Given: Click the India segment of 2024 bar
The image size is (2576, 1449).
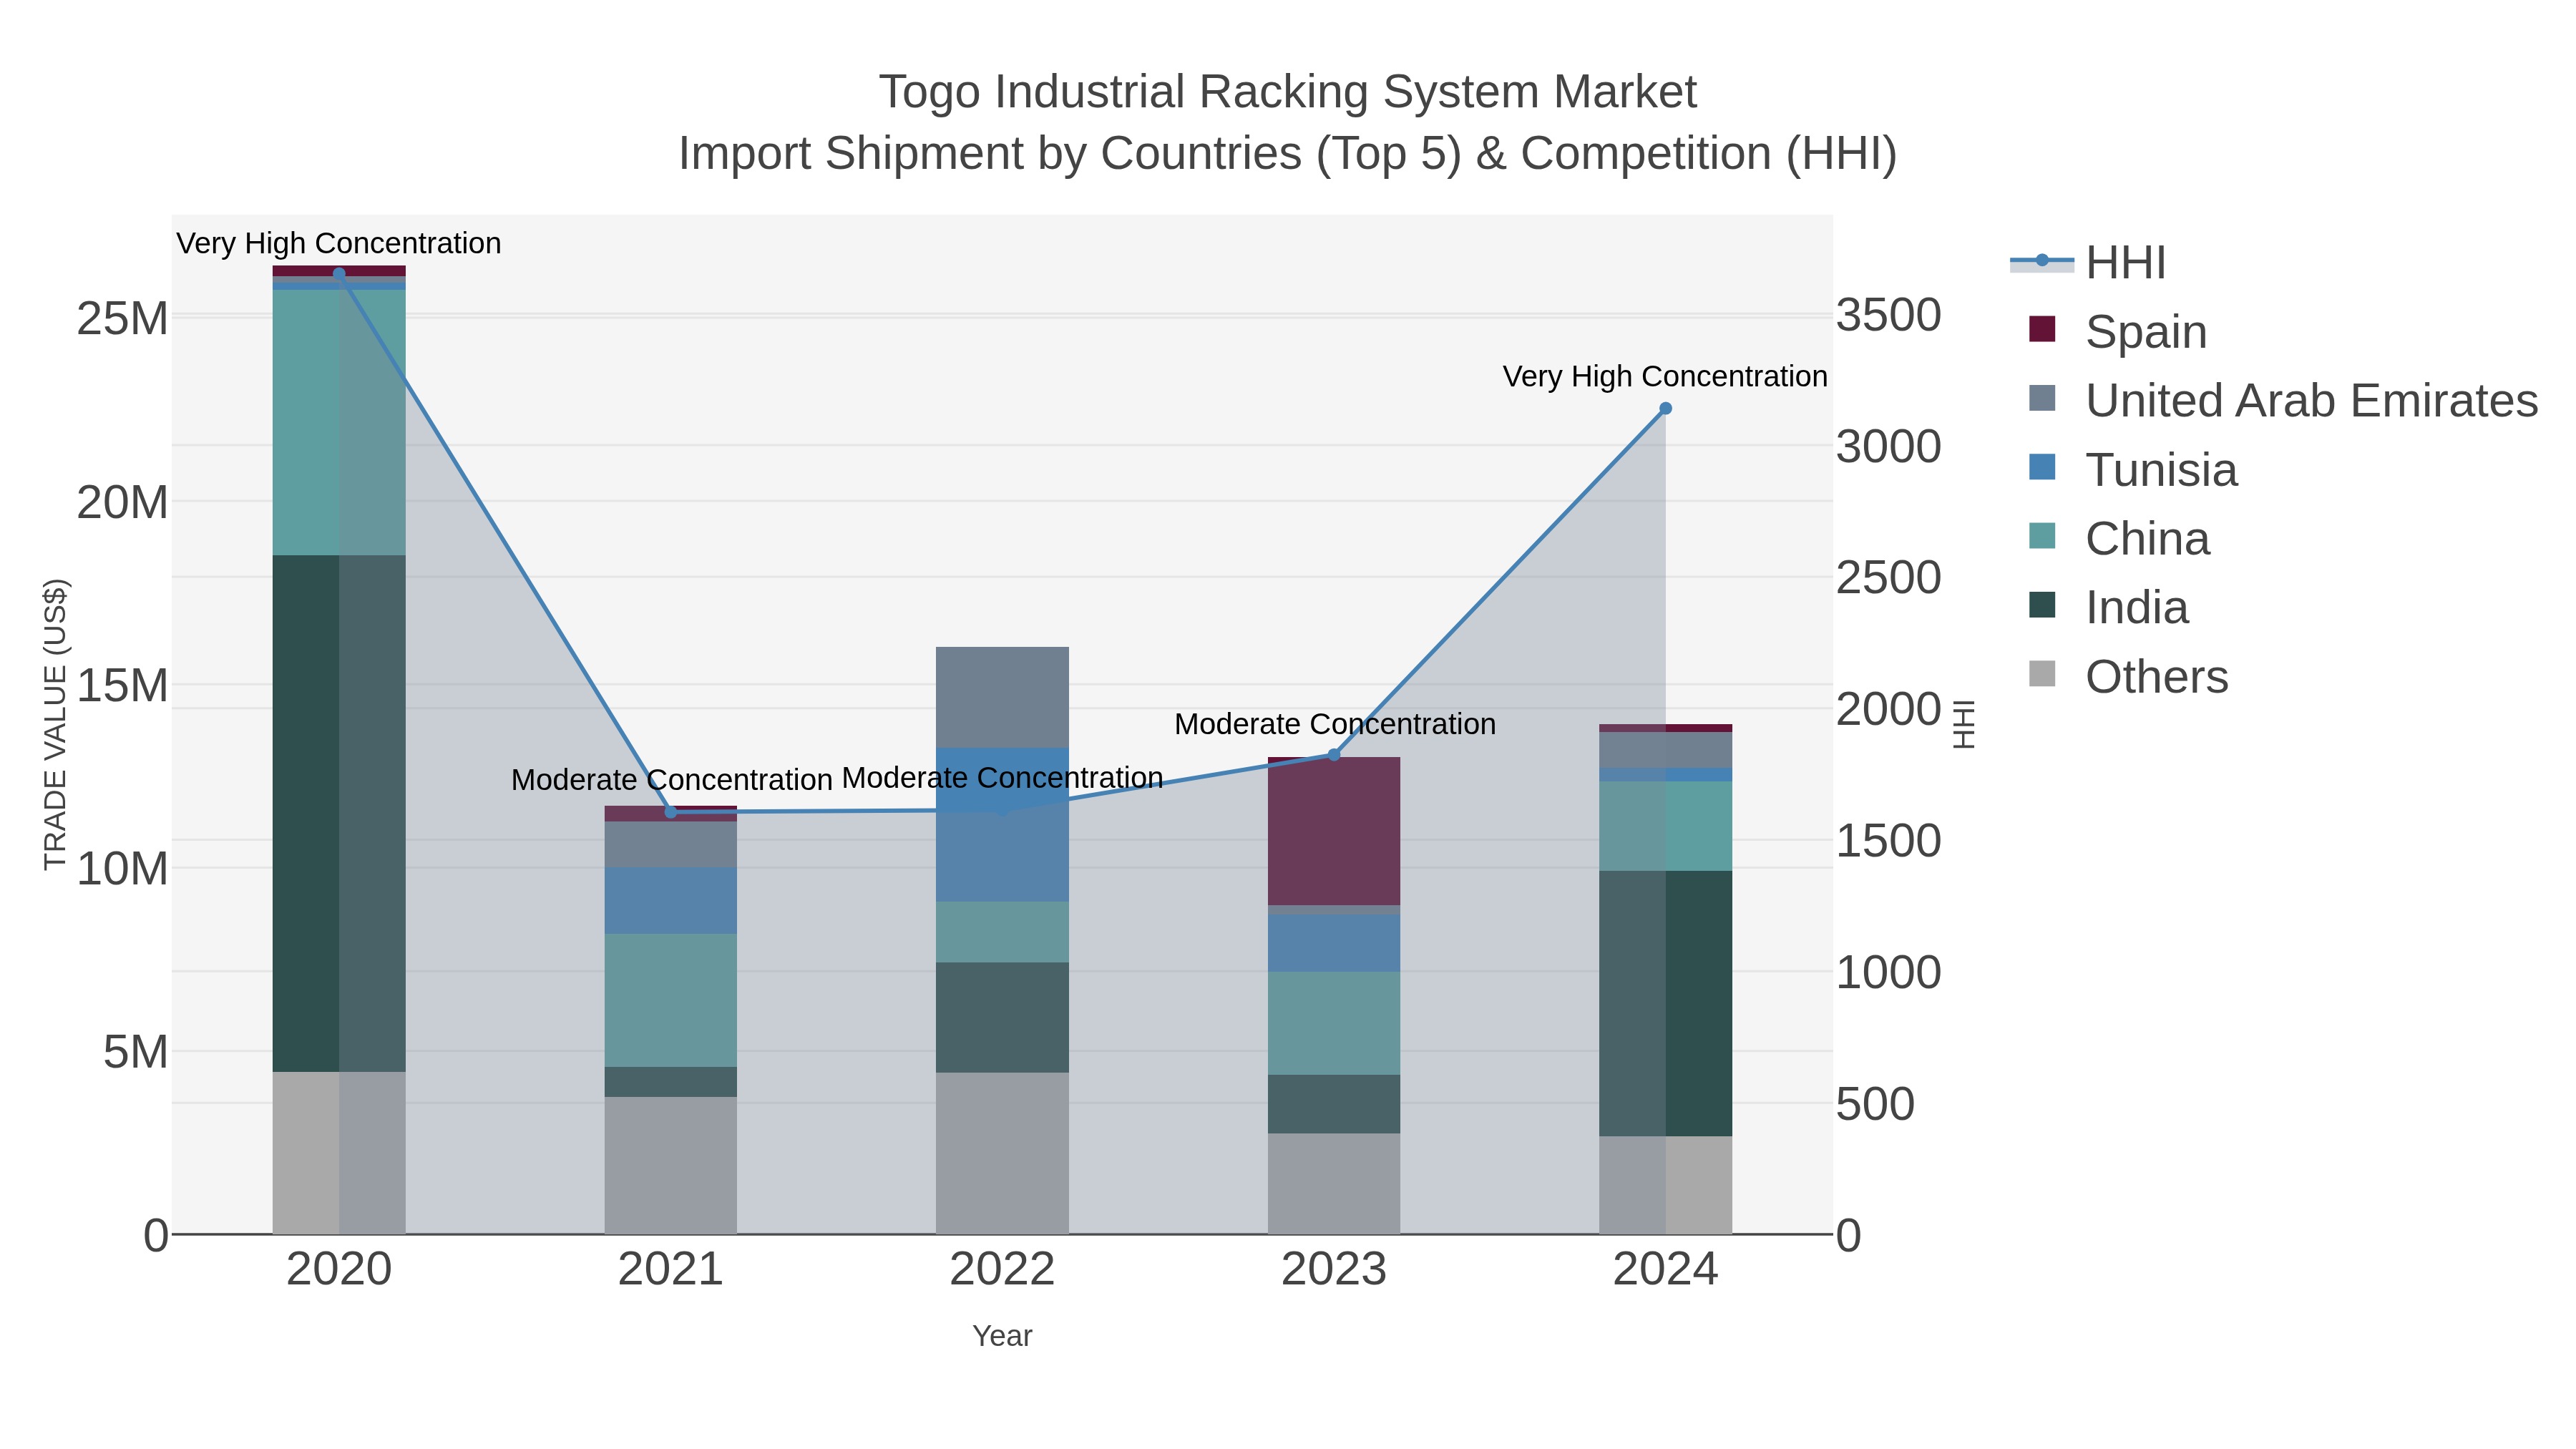Looking at the screenshot, I should (1666, 1003).
